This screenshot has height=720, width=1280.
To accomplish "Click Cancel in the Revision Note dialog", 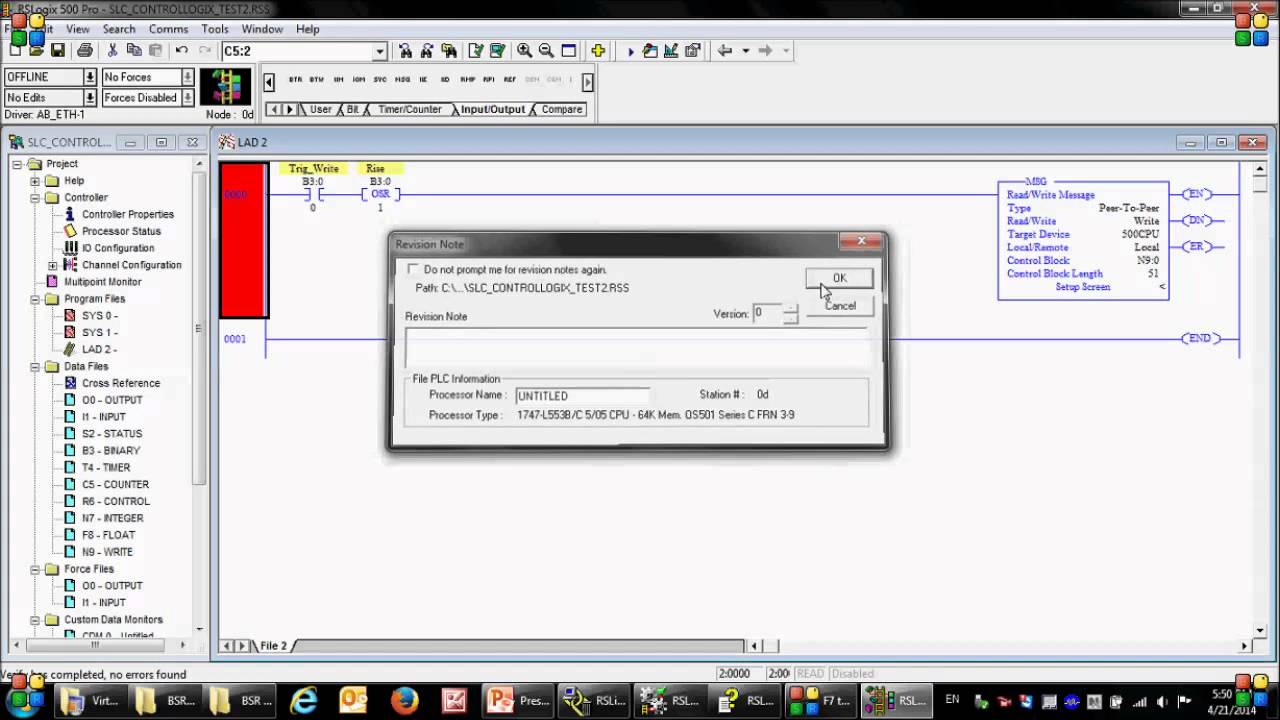I will (840, 306).
